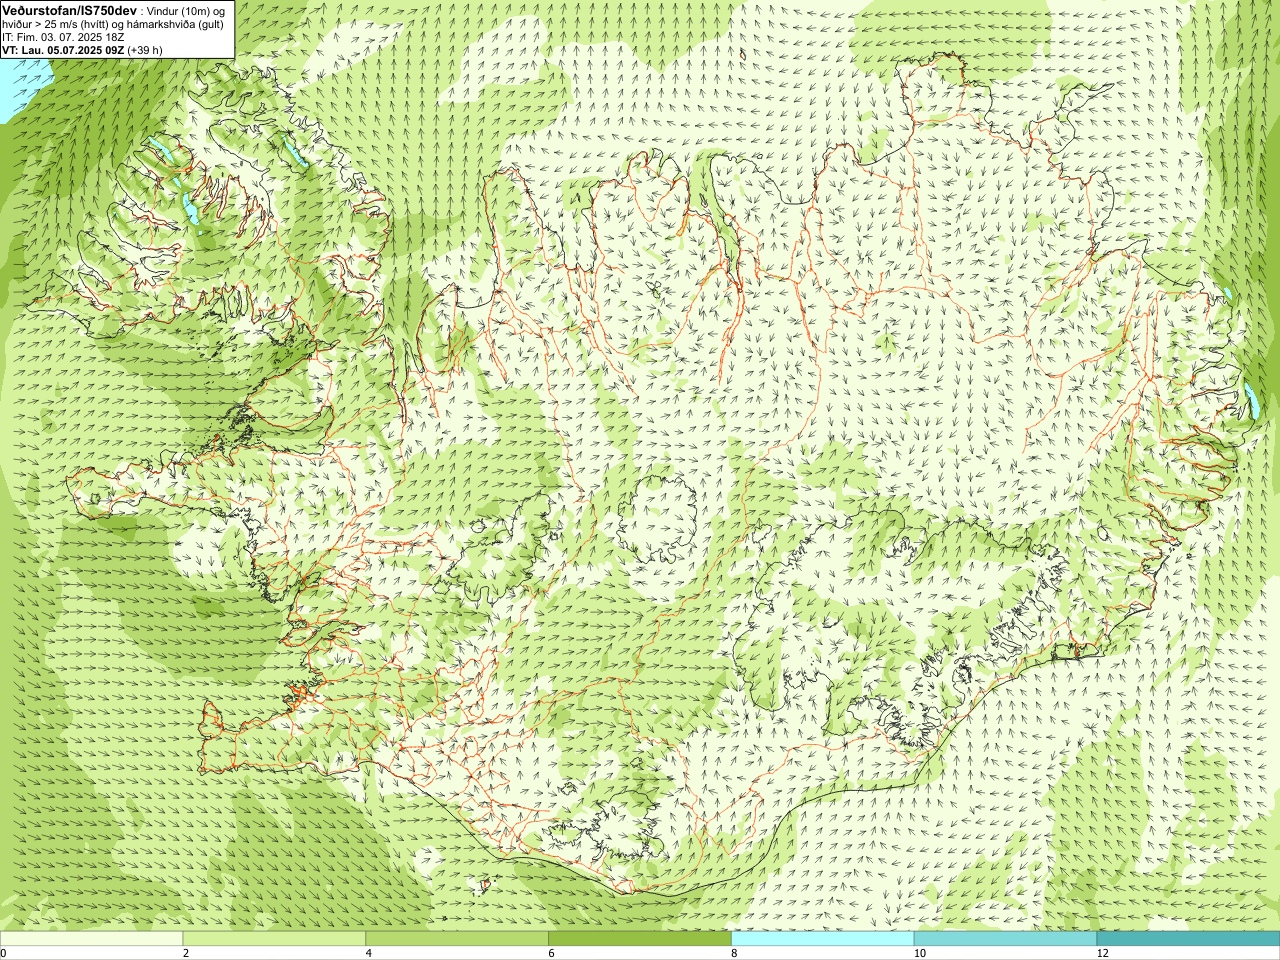
Task: Click the dark green 6–8 legend swatch
Action: pyautogui.click(x=640, y=939)
